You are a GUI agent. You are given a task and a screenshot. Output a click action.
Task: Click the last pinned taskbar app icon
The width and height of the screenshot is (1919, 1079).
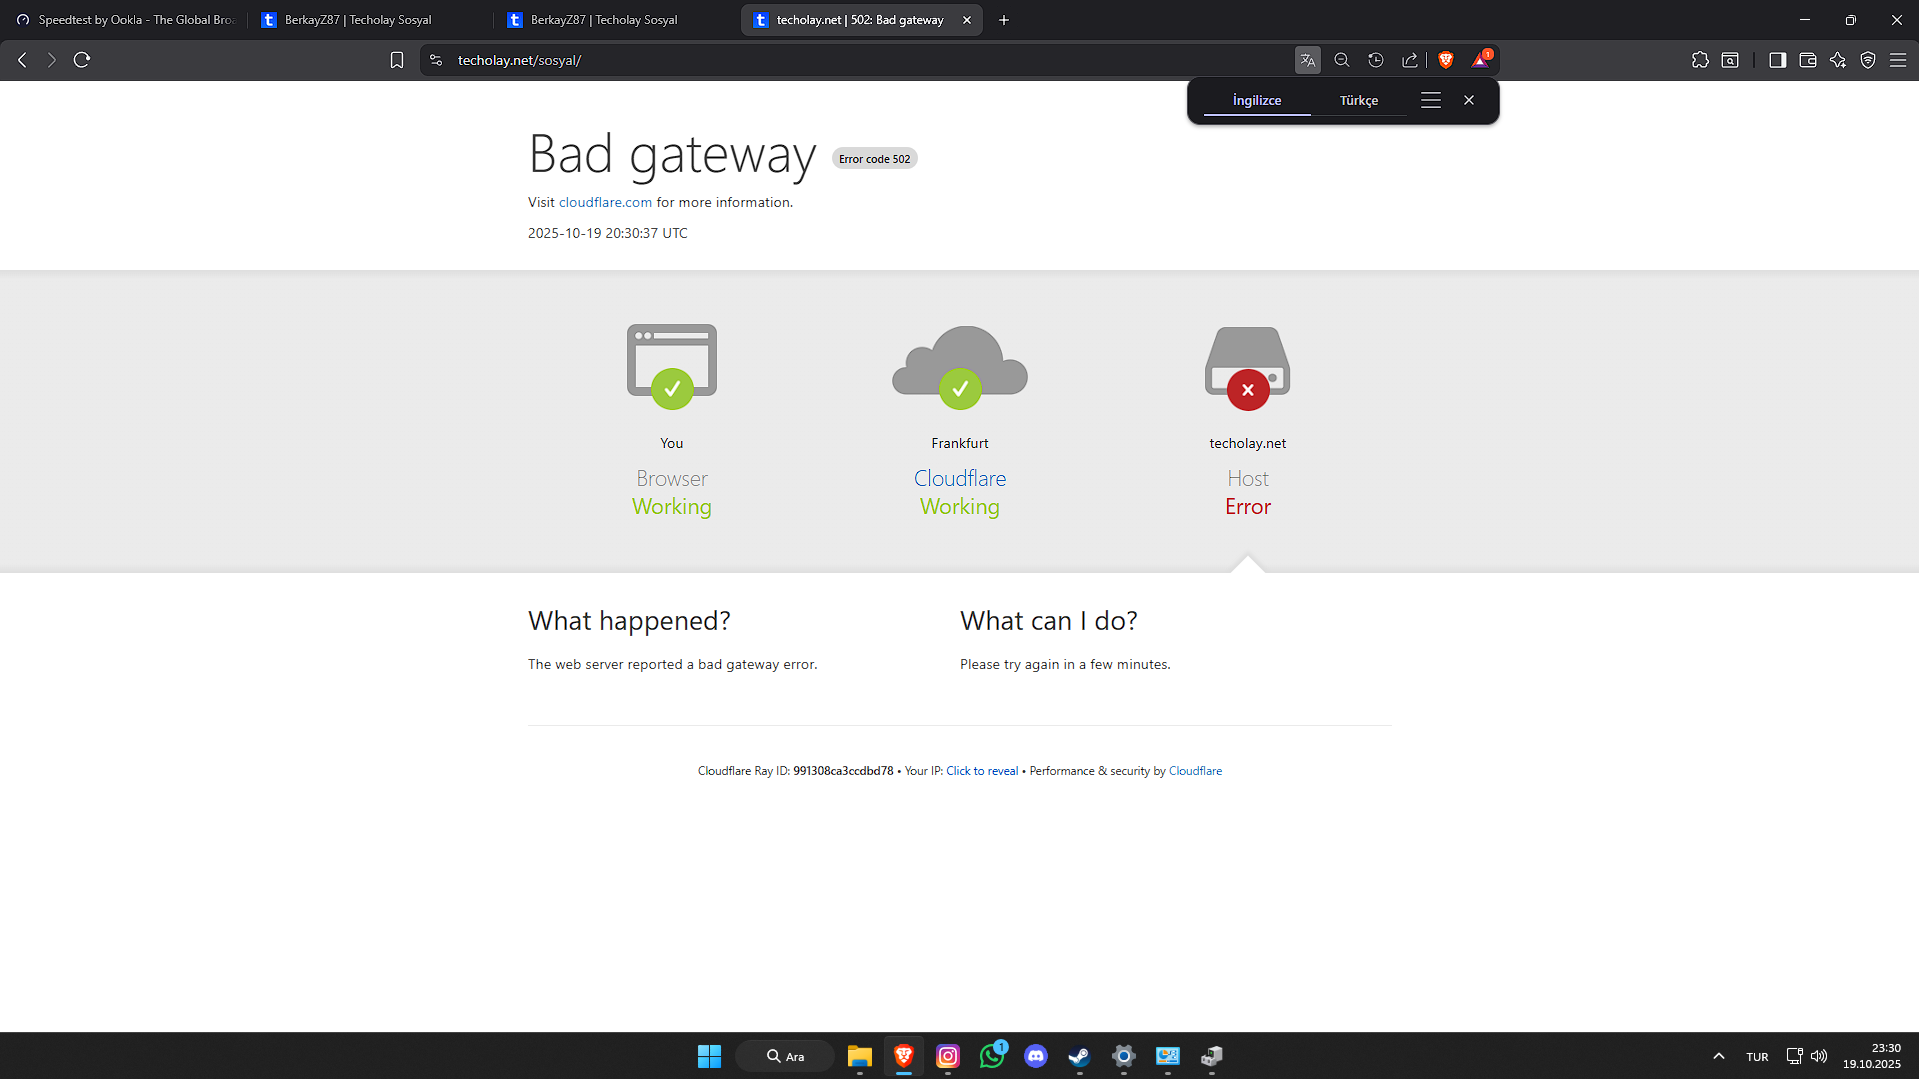tap(1212, 1056)
